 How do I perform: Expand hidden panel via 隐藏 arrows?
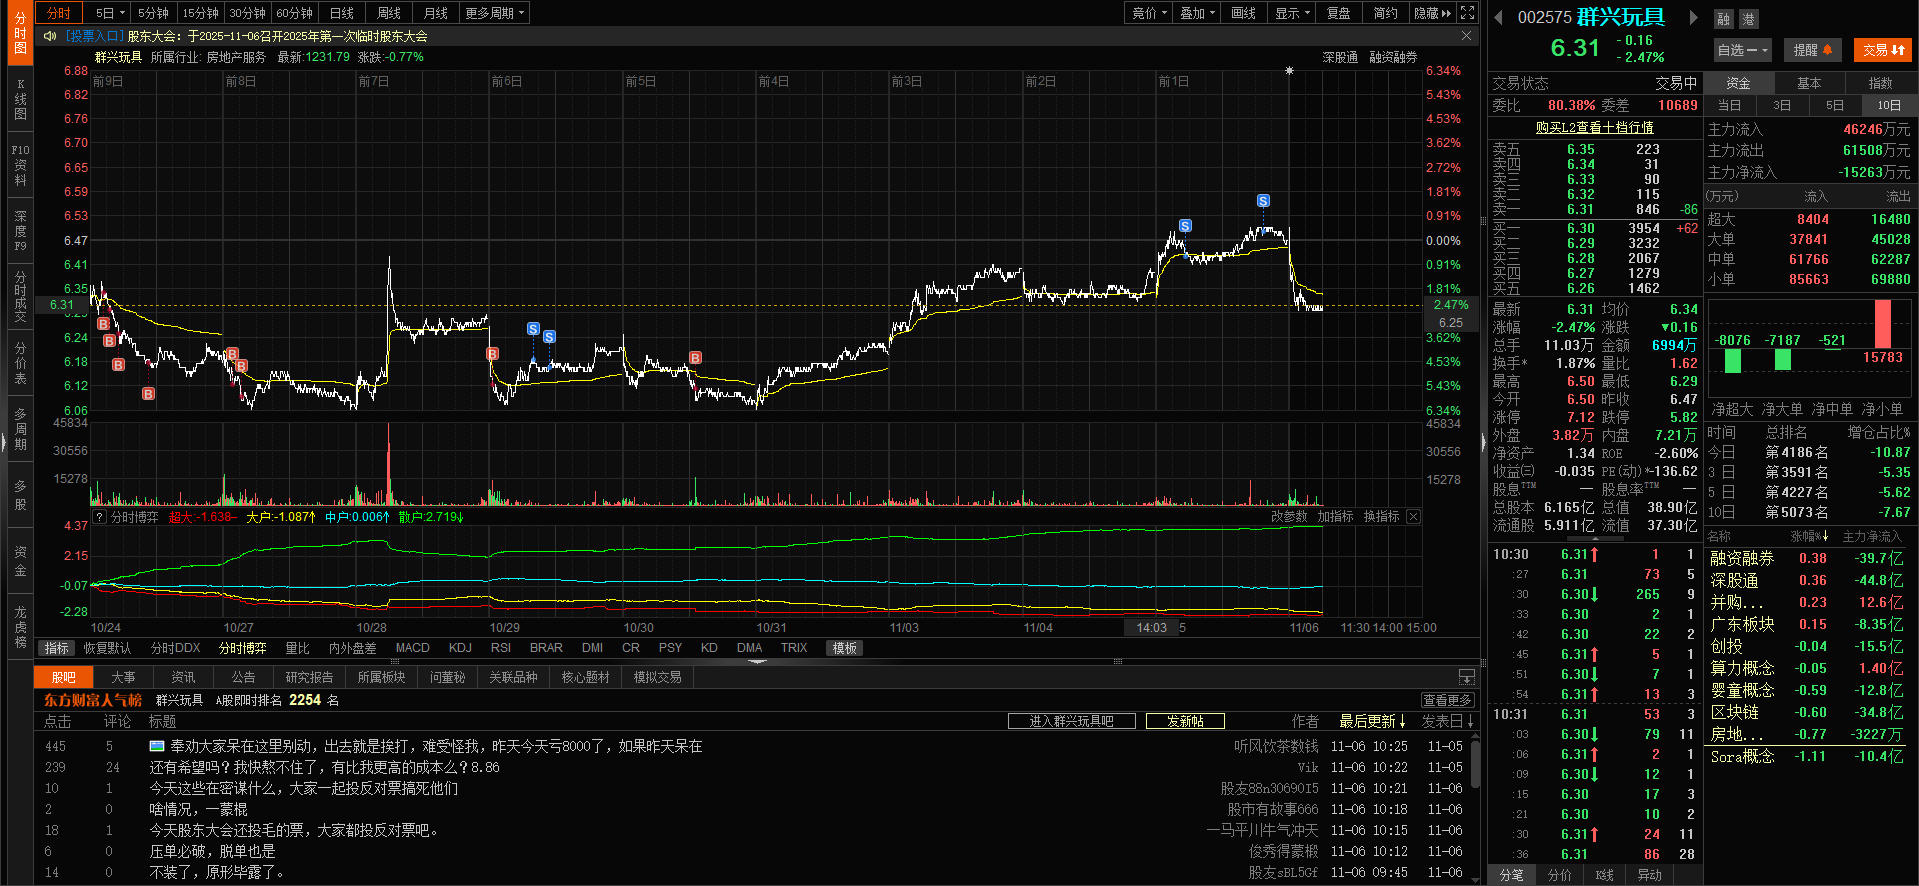(1432, 13)
